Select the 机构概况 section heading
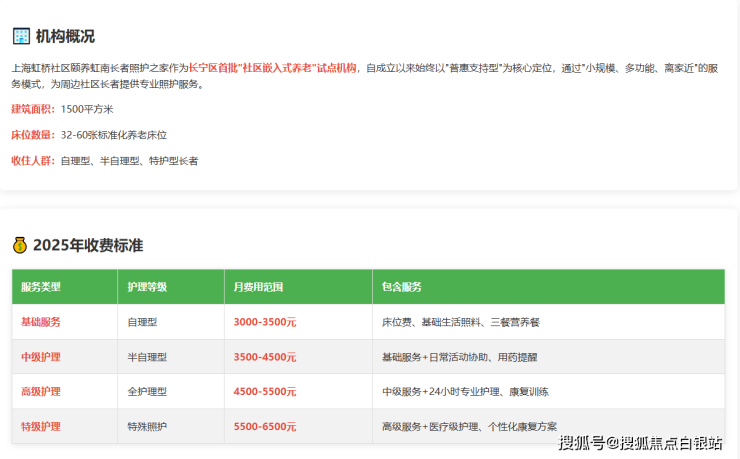Screen dimensions: 740x459 pos(65,36)
